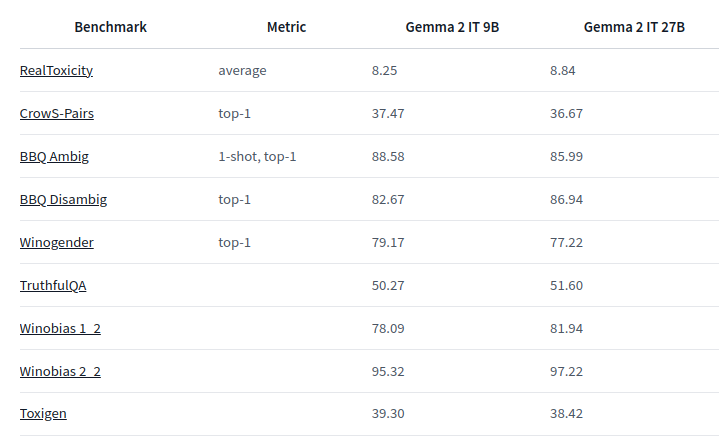Viewport: 728px width, 445px height.
Task: Open the Winobias 1_2 link
Action: 60,328
